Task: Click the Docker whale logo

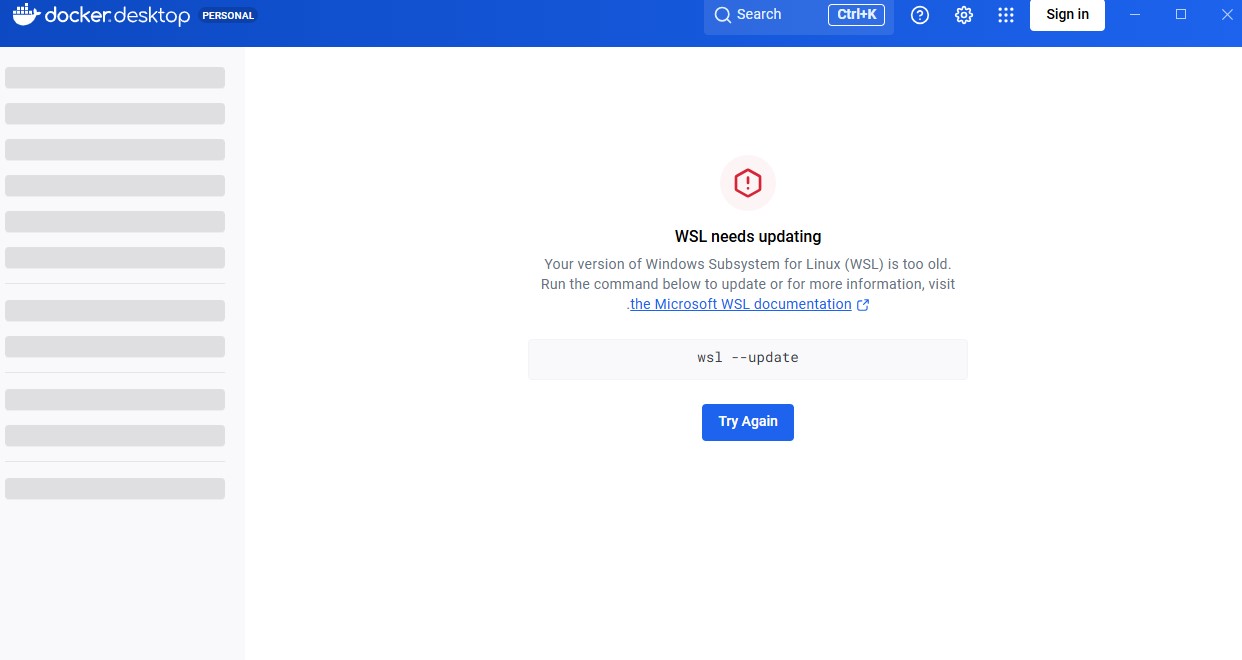Action: coord(26,15)
